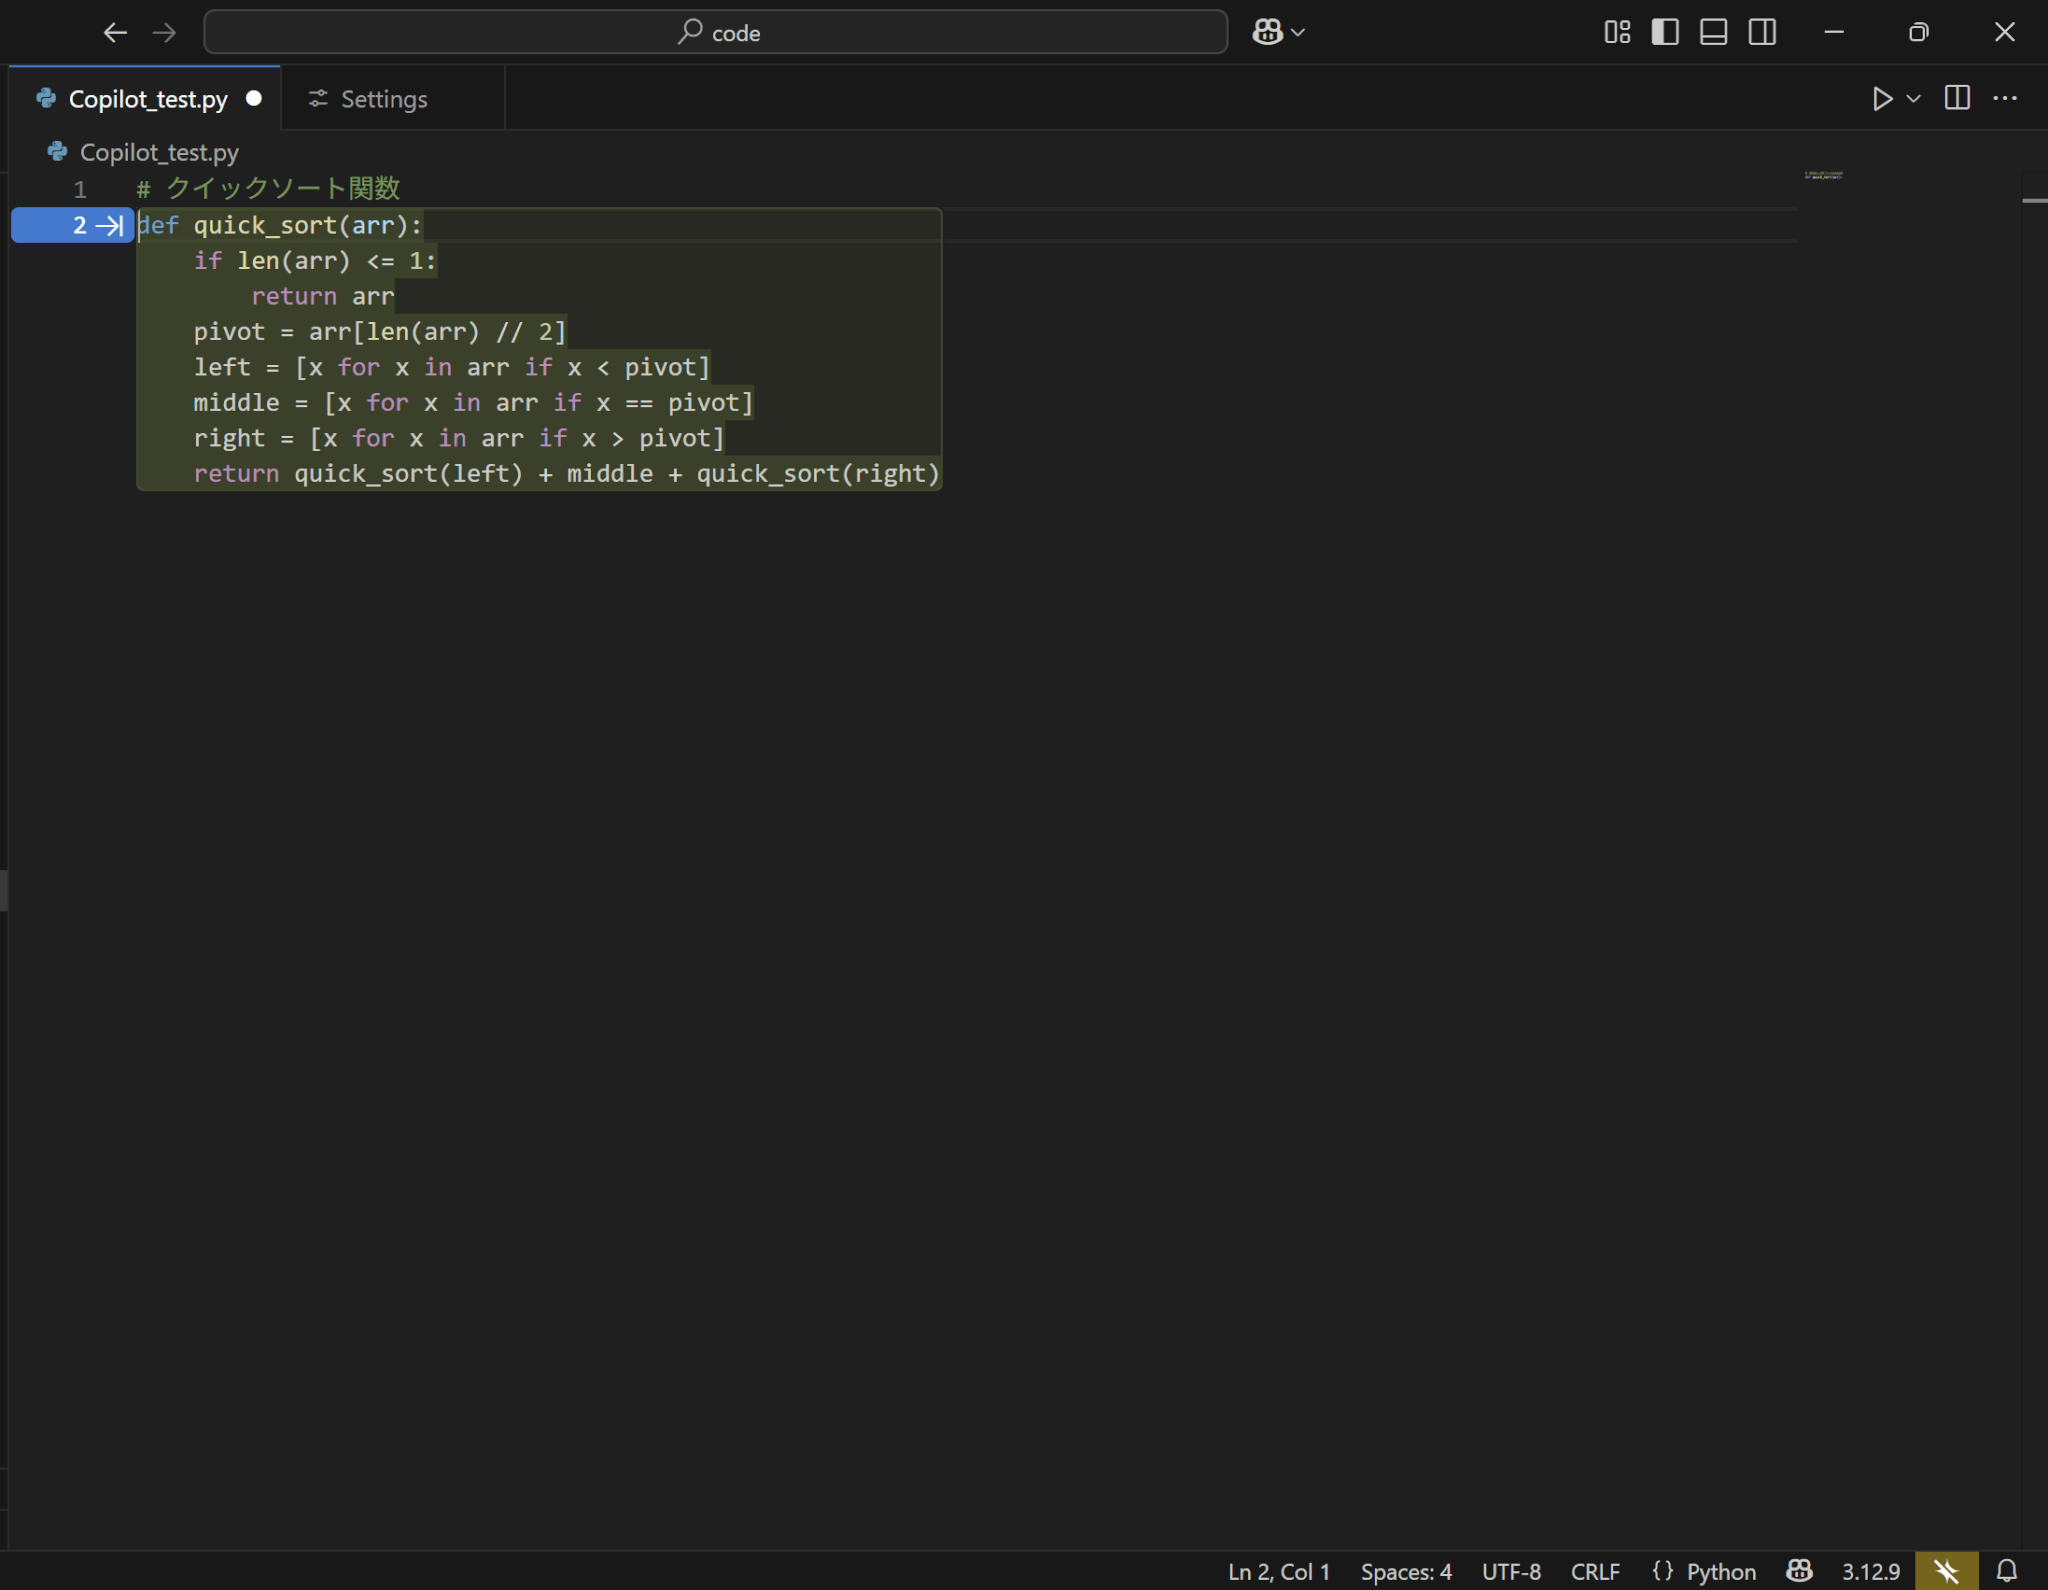Click the minimap code preview

point(1823,175)
